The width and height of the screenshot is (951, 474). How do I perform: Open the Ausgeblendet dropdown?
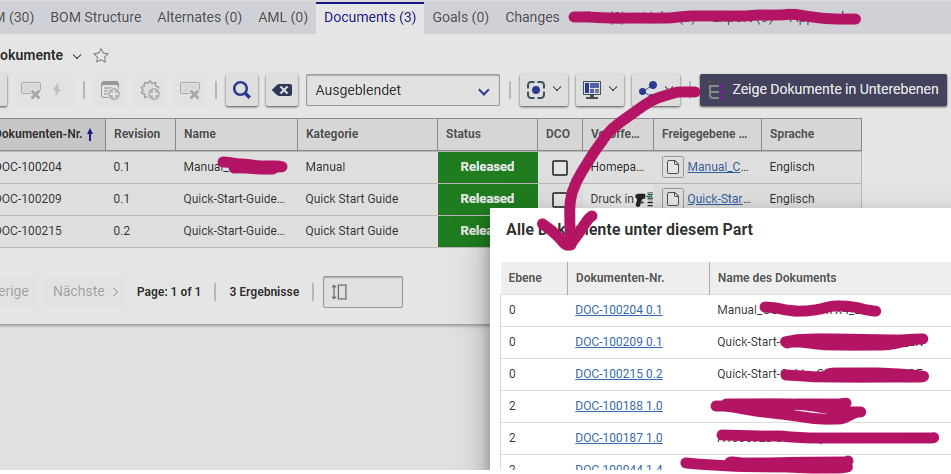pos(402,90)
